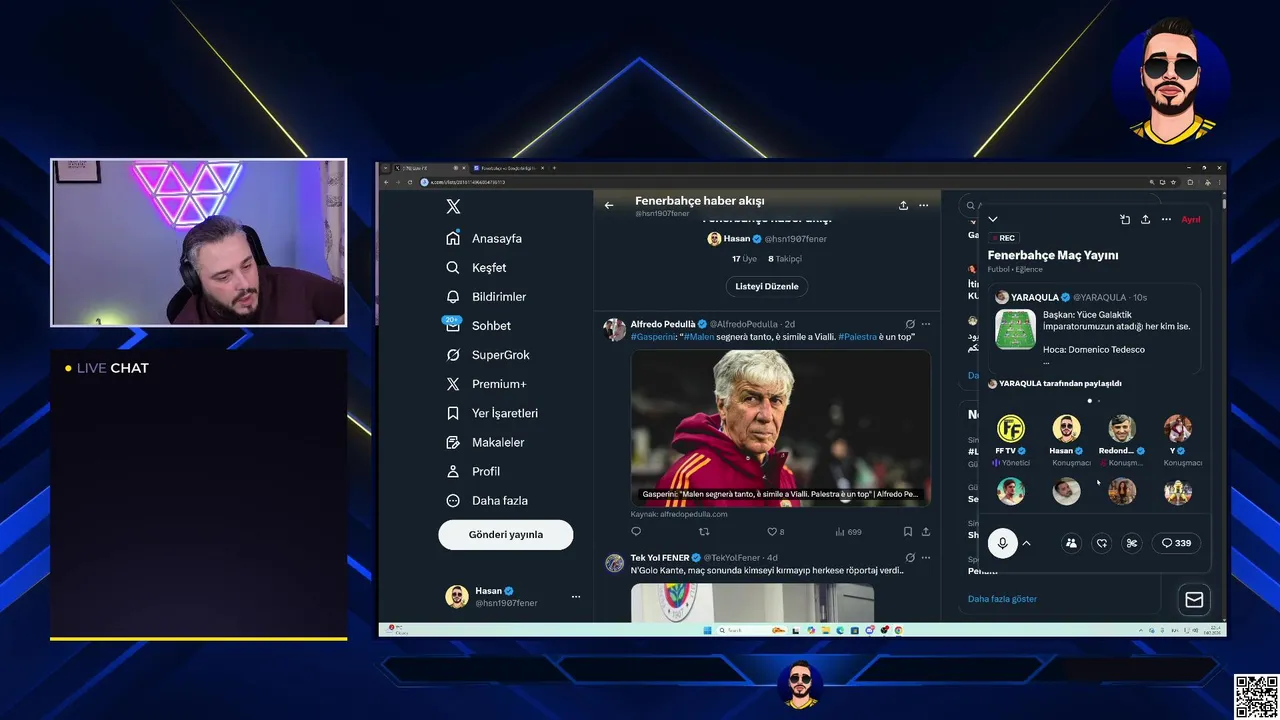The image size is (1280, 720).
Task: Like the Pedullà post with 8 likes
Action: pyautogui.click(x=776, y=532)
